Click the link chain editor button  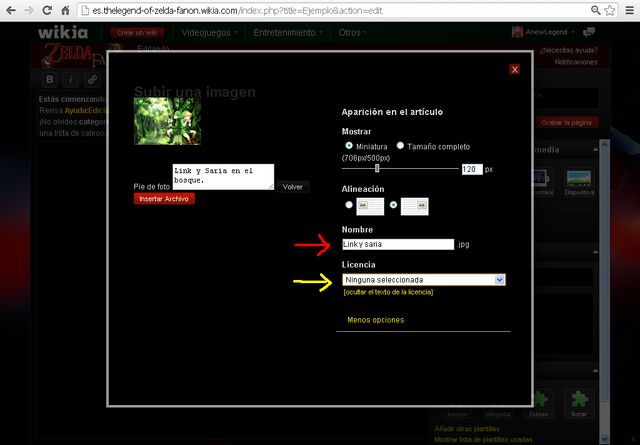(x=93, y=79)
